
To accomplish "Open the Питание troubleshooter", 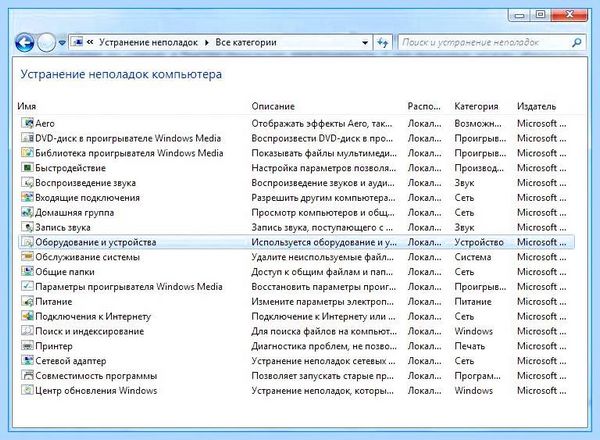I will [54, 301].
